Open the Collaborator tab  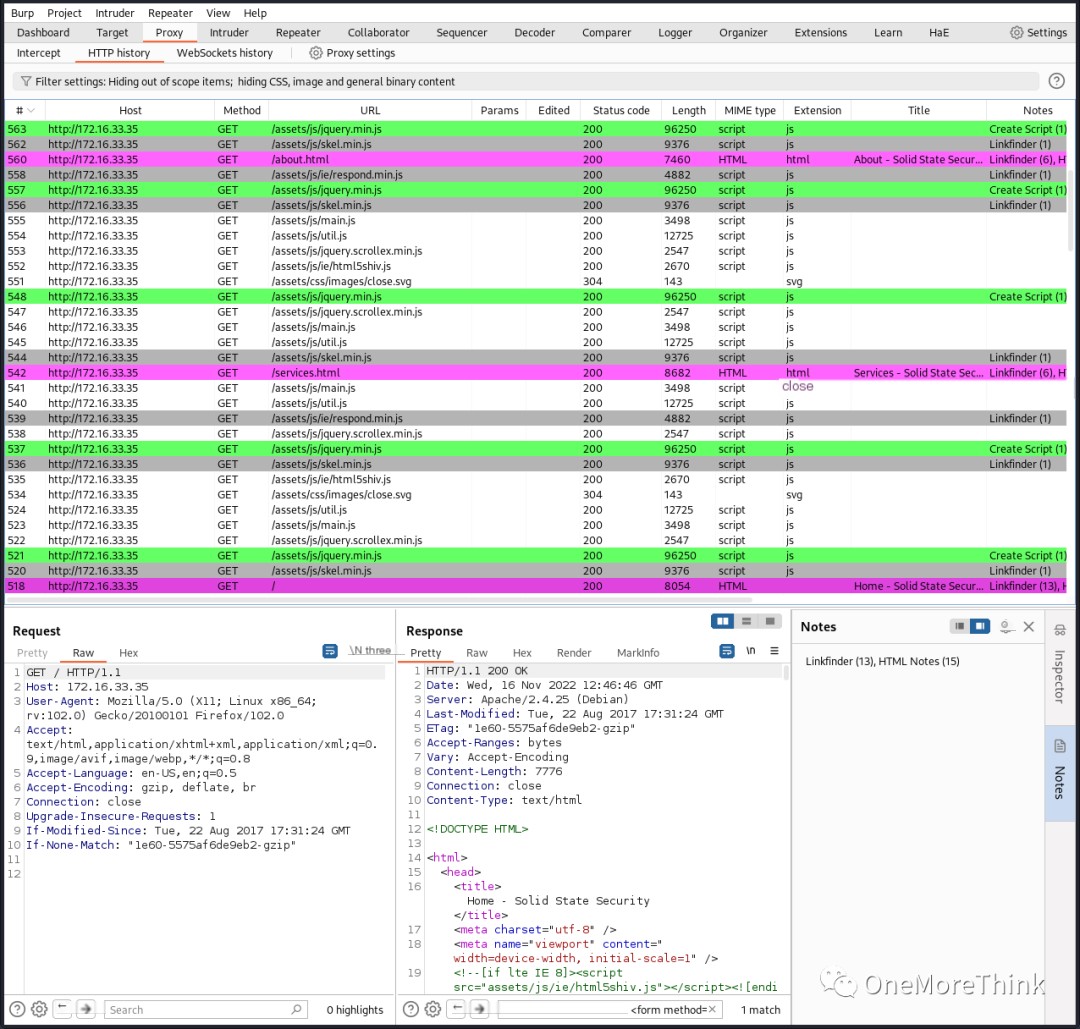click(378, 32)
